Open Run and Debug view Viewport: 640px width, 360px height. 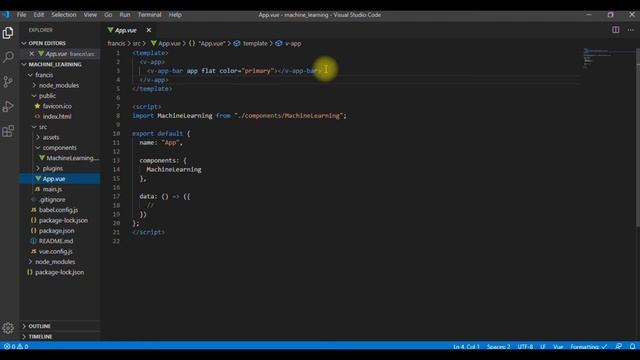(8, 107)
